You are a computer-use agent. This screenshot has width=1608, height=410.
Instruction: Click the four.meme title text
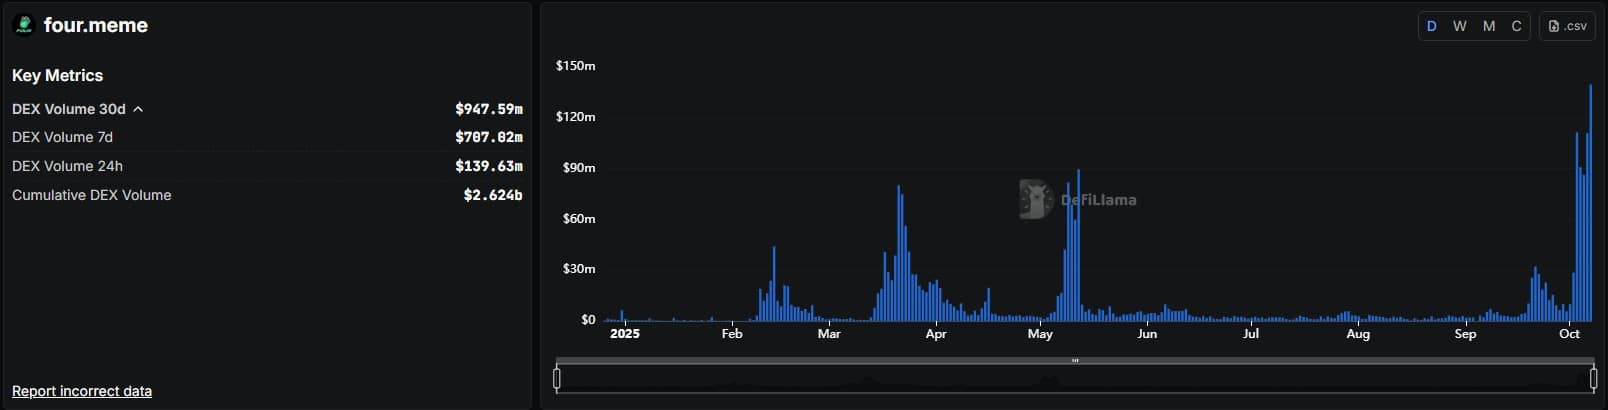tap(96, 25)
